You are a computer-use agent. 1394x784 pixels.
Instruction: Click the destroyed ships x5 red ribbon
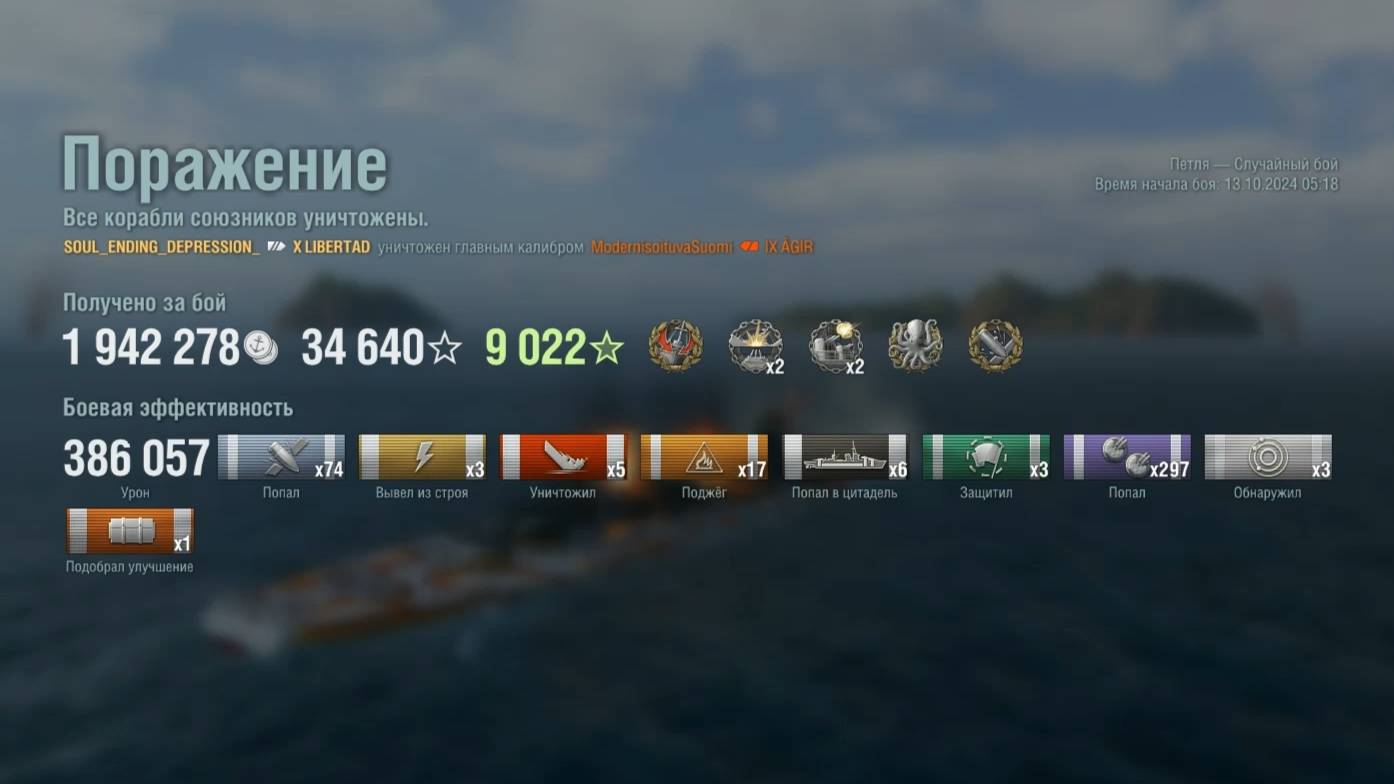pos(563,457)
